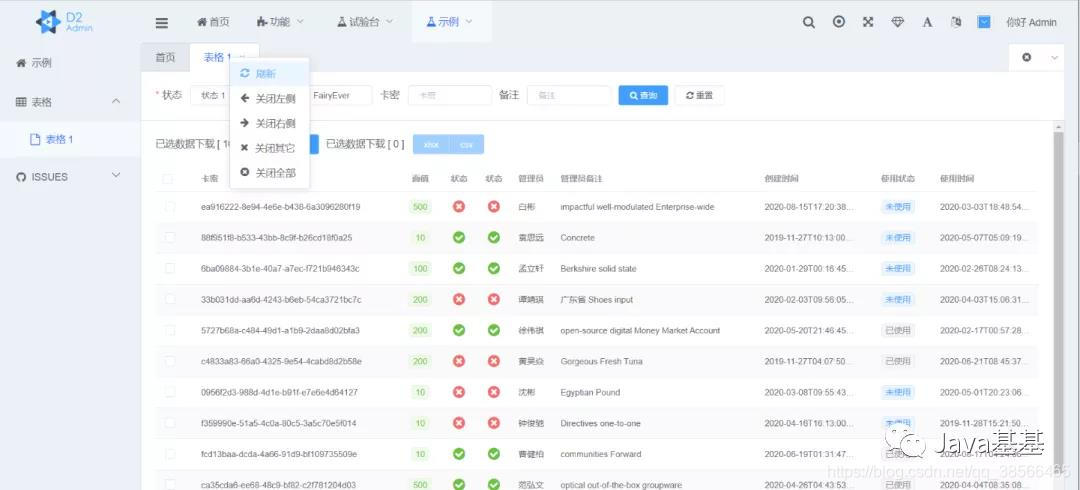Viewport: 1080px width, 490px height.
Task: Select 关闭全部 in the tab context menu
Action: point(269,173)
